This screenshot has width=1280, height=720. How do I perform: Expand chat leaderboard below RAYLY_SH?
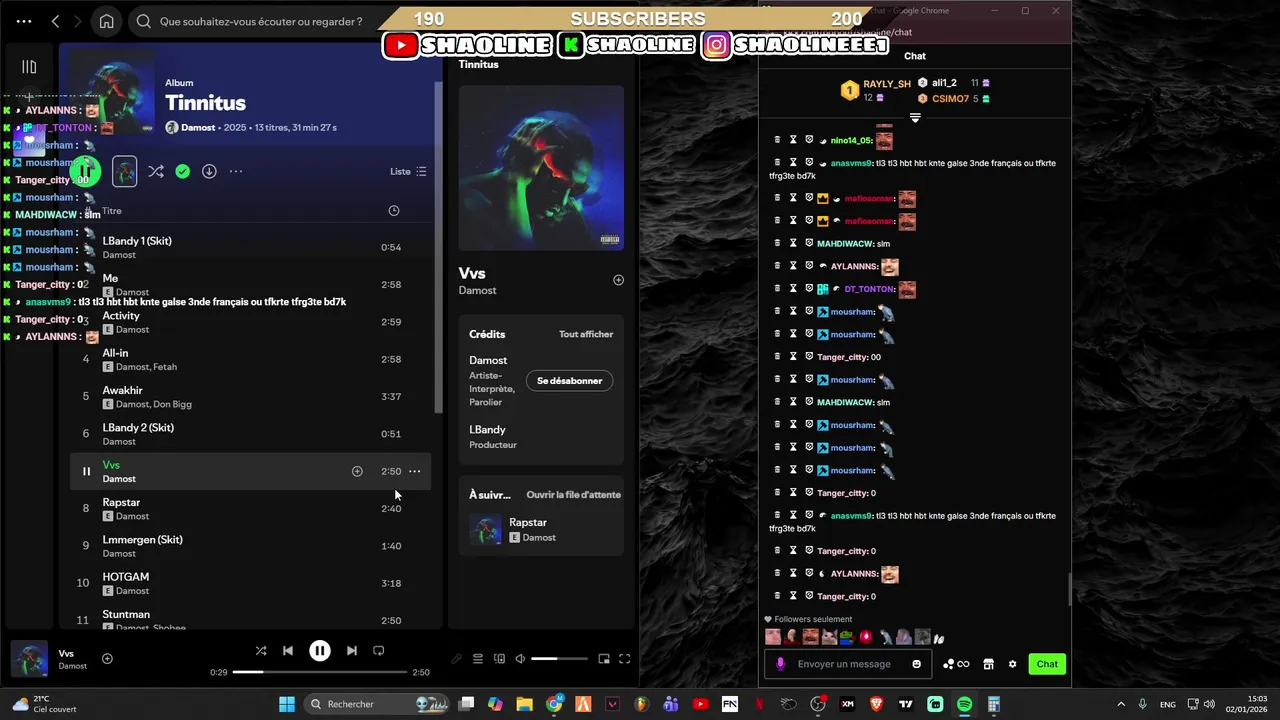(914, 118)
